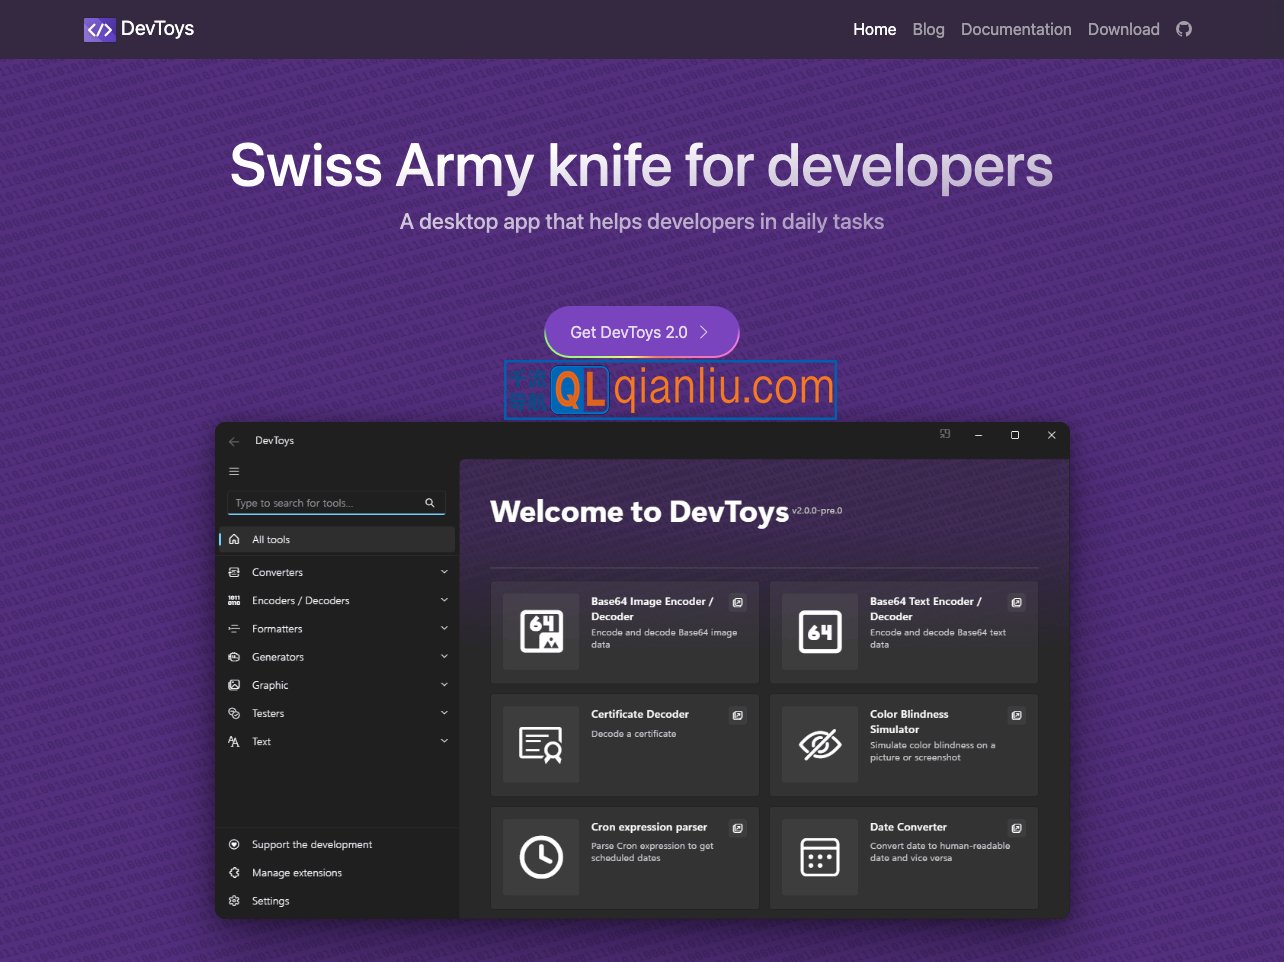Click the back arrow in DevToys window
This screenshot has width=1284, height=962.
(234, 441)
